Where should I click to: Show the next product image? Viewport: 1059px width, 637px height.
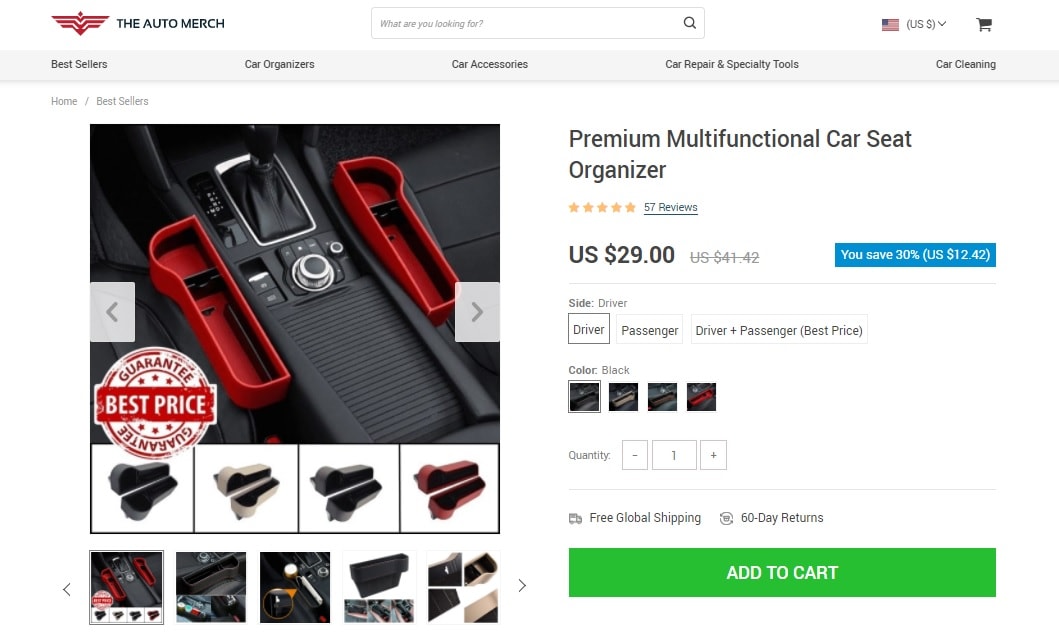477,312
